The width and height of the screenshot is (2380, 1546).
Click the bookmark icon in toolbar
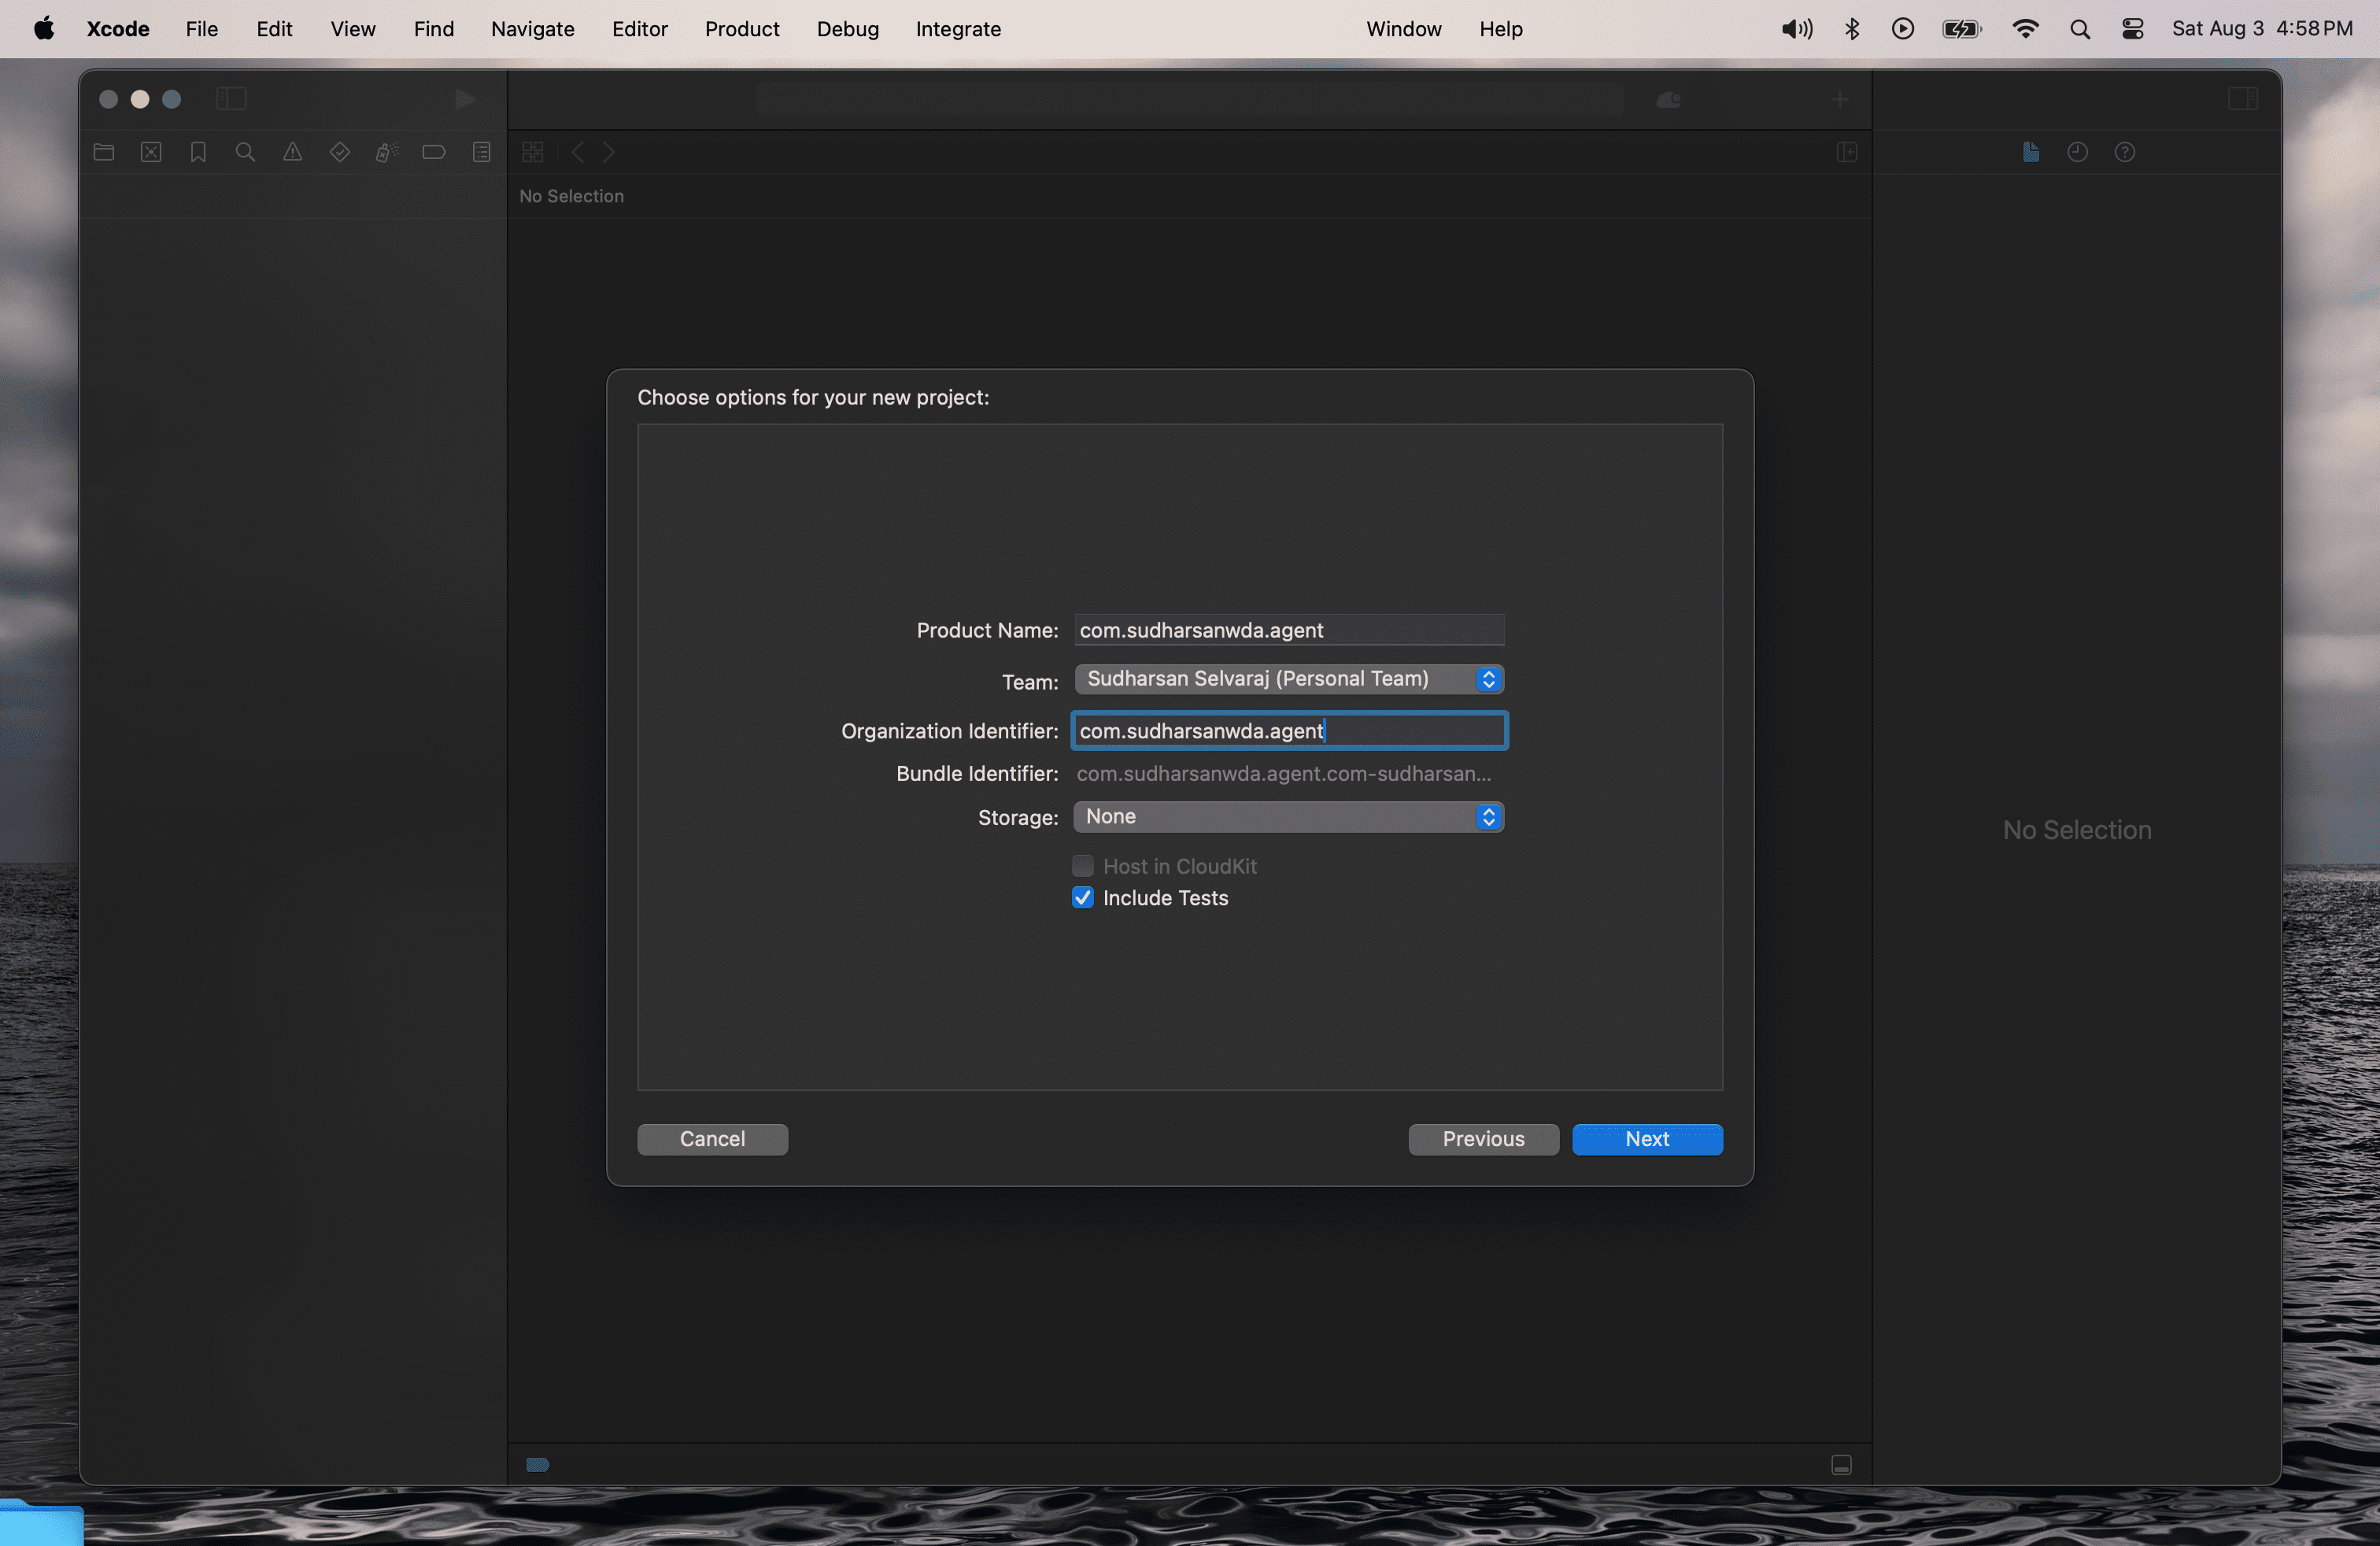click(198, 153)
